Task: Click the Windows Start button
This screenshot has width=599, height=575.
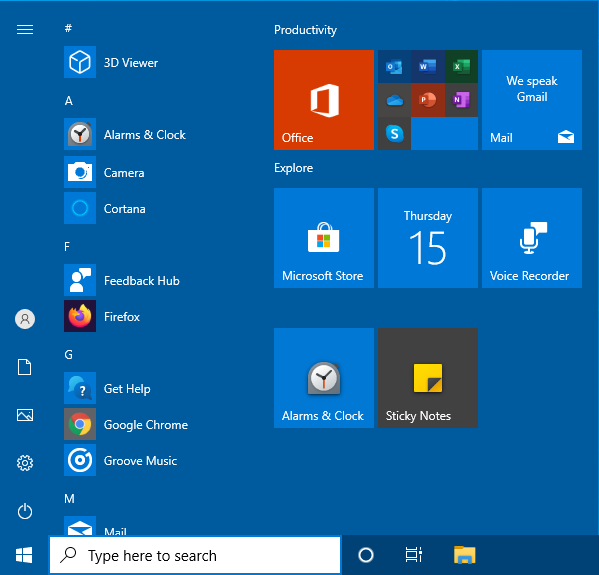Action: pyautogui.click(x=24, y=555)
